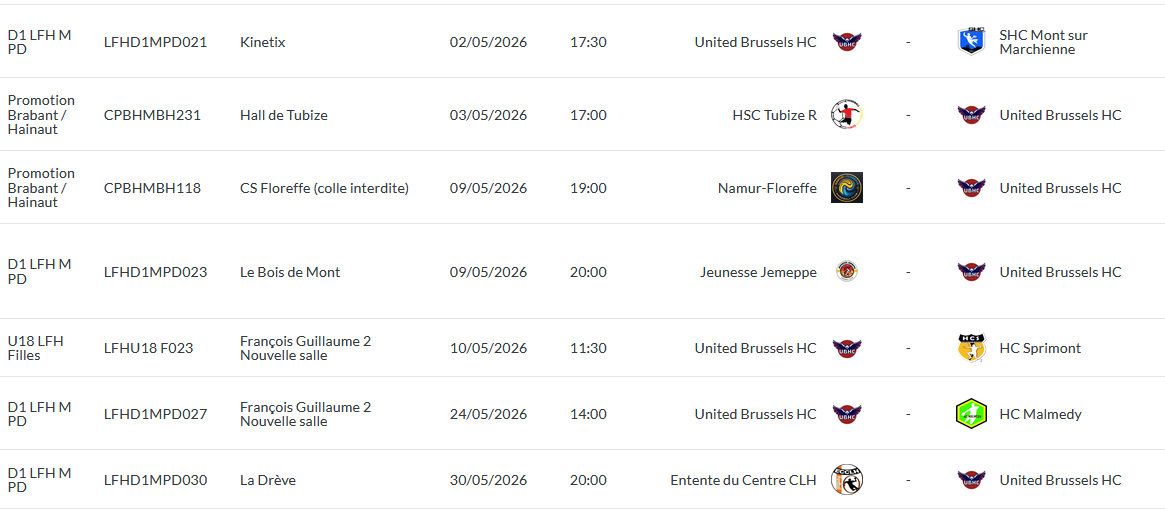Screen dimensions: 1165x511
Task: Click Namur-Floreffe team logo
Action: click(847, 188)
